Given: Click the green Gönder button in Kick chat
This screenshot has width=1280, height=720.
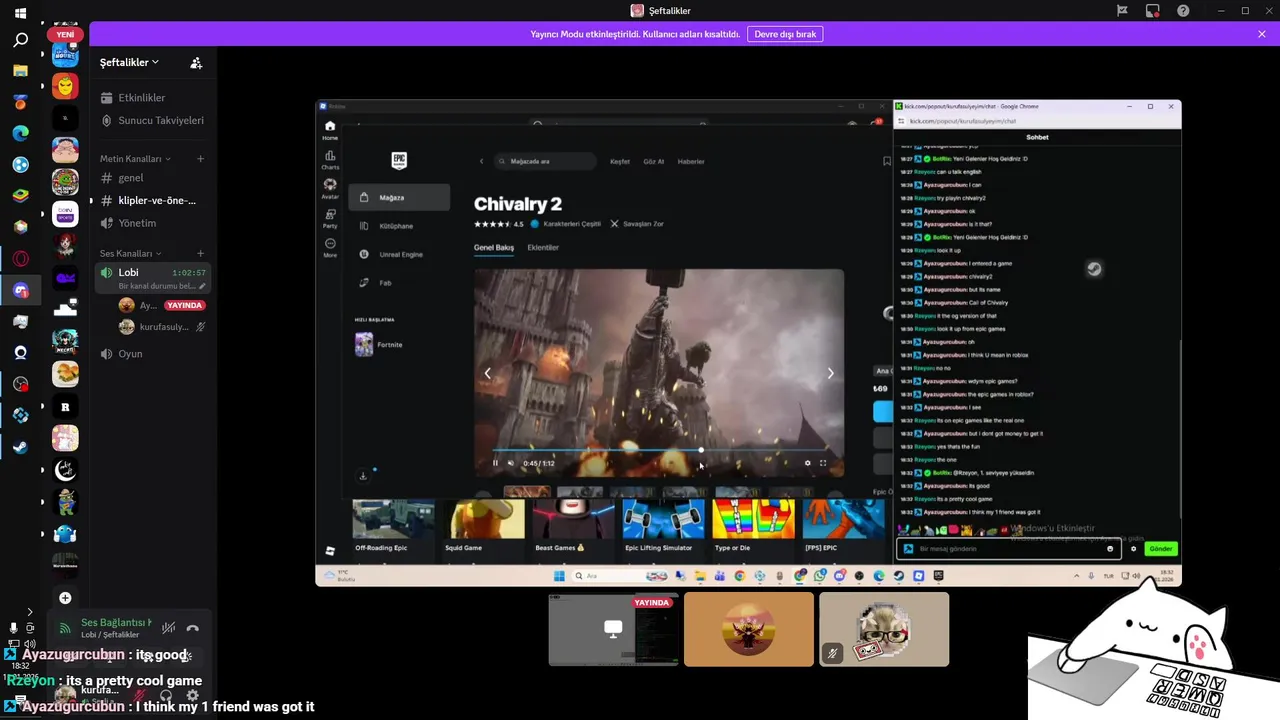Looking at the screenshot, I should (x=1160, y=548).
